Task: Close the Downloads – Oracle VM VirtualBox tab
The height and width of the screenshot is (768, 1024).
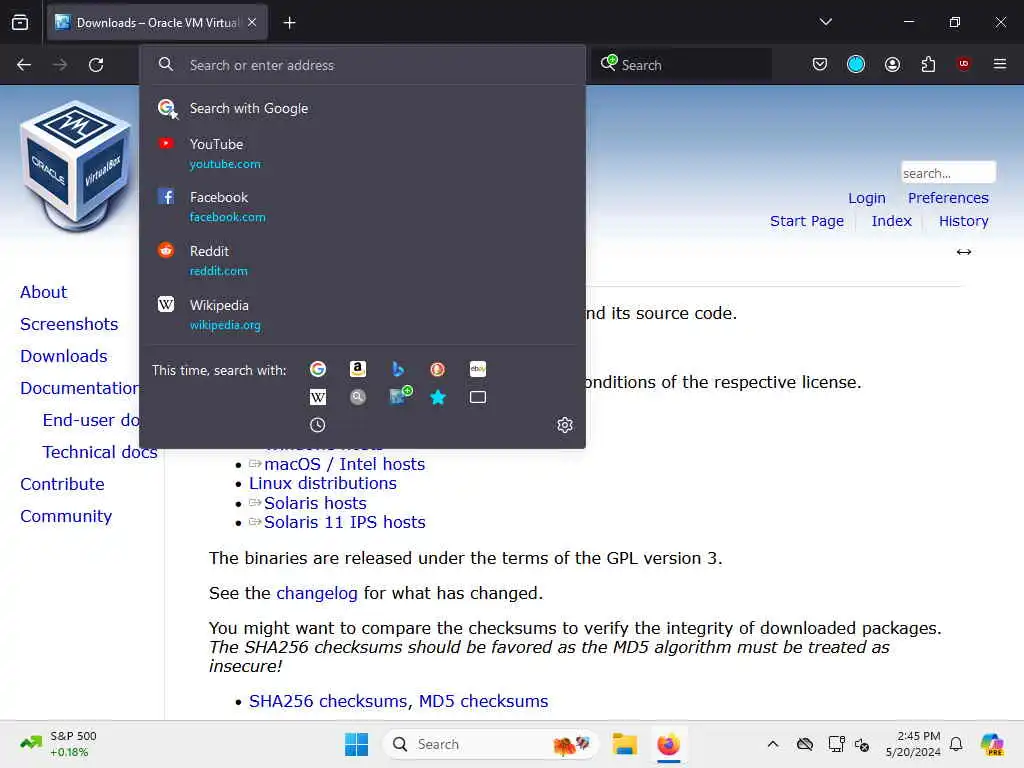Action: pos(252,22)
